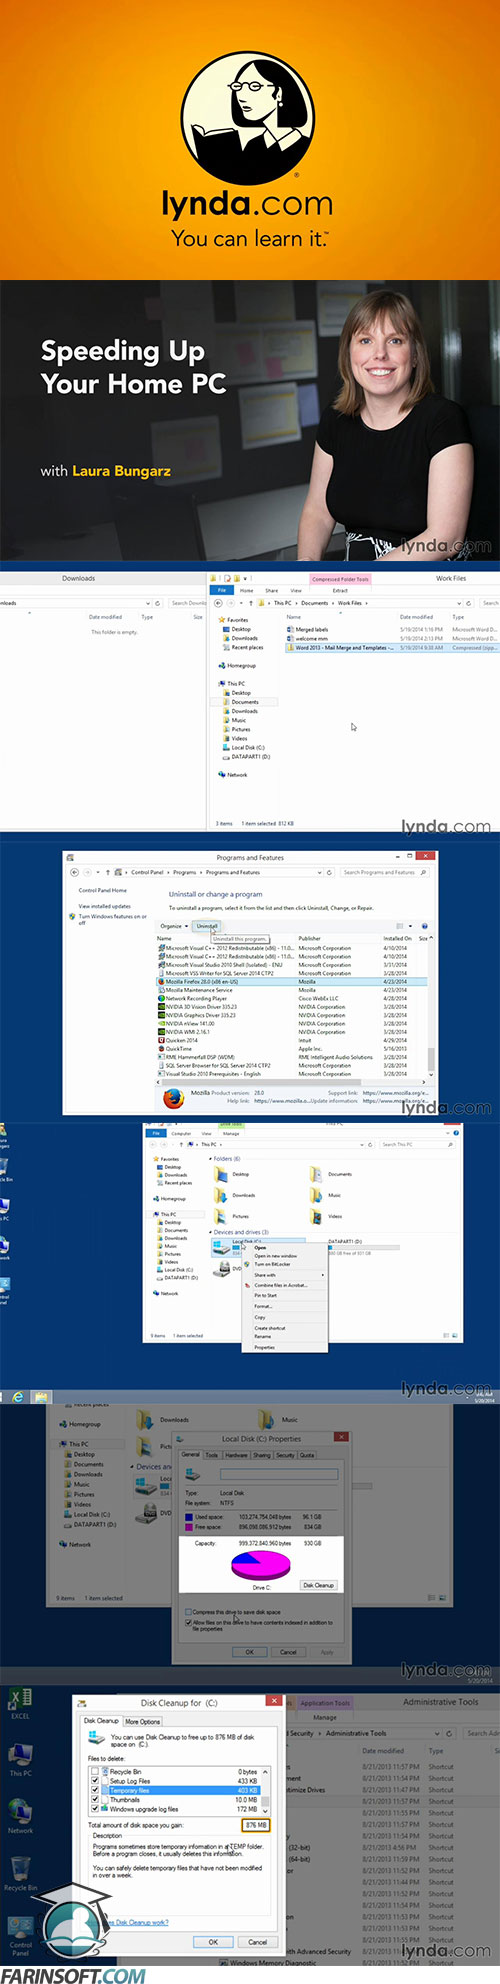The height and width of the screenshot is (1984, 500).
Task: Toggle the Temporary files checkbox
Action: [x=95, y=1791]
